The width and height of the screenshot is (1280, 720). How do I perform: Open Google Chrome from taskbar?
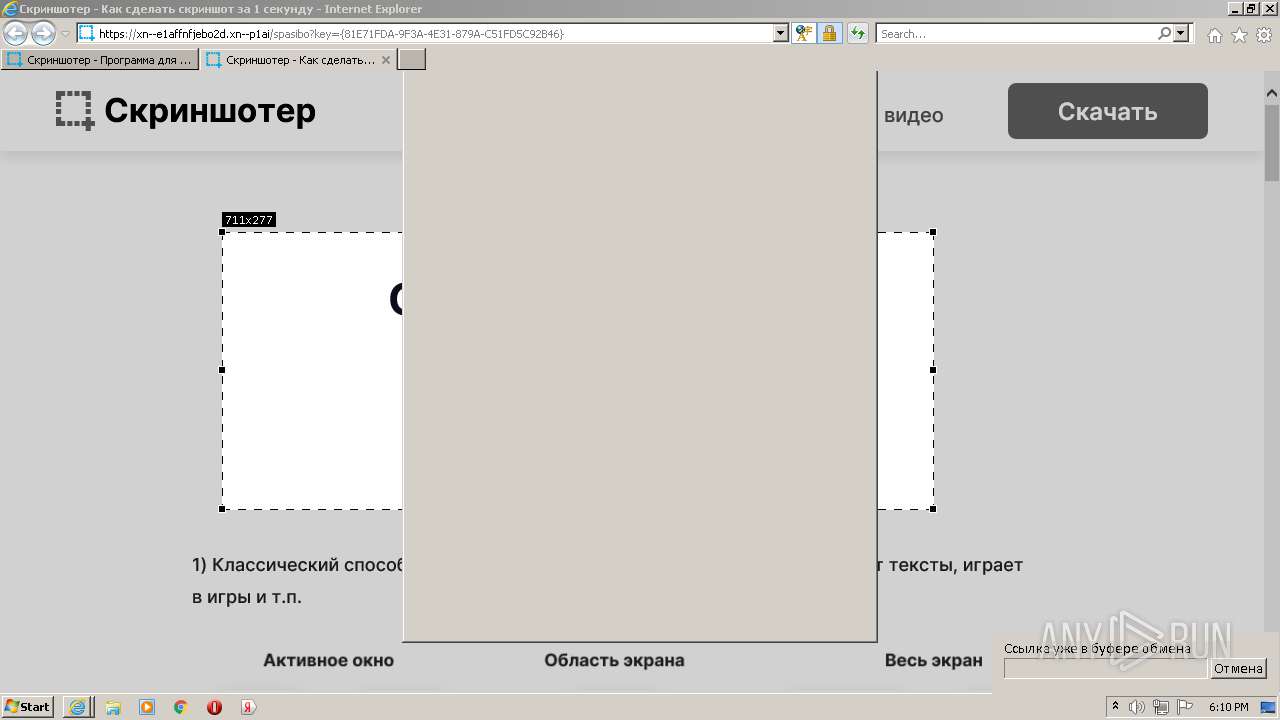click(181, 707)
